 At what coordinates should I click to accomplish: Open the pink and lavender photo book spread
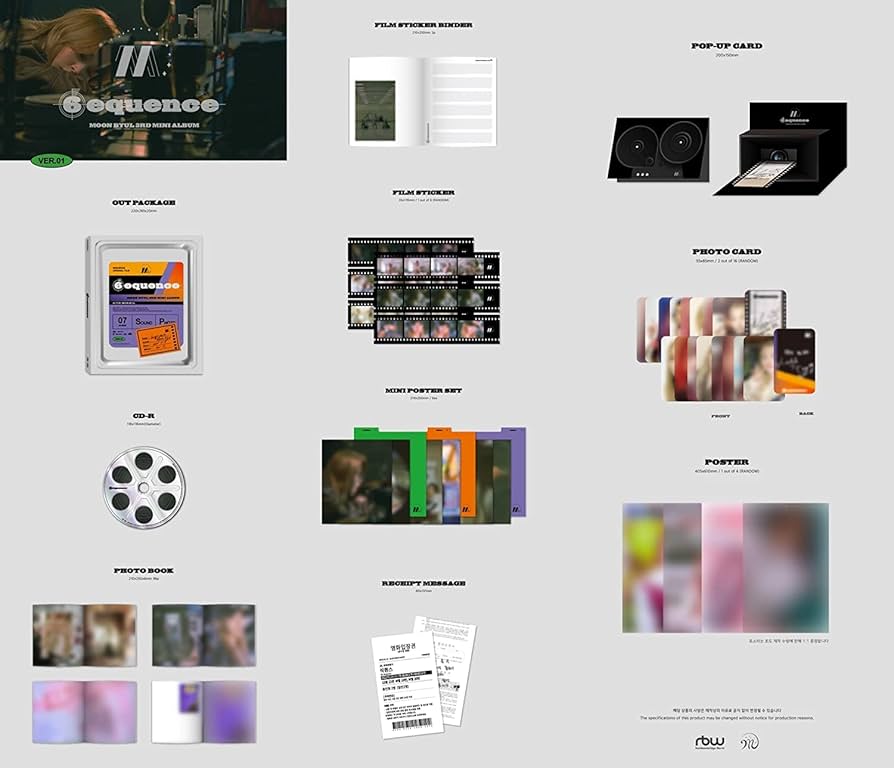click(x=84, y=712)
